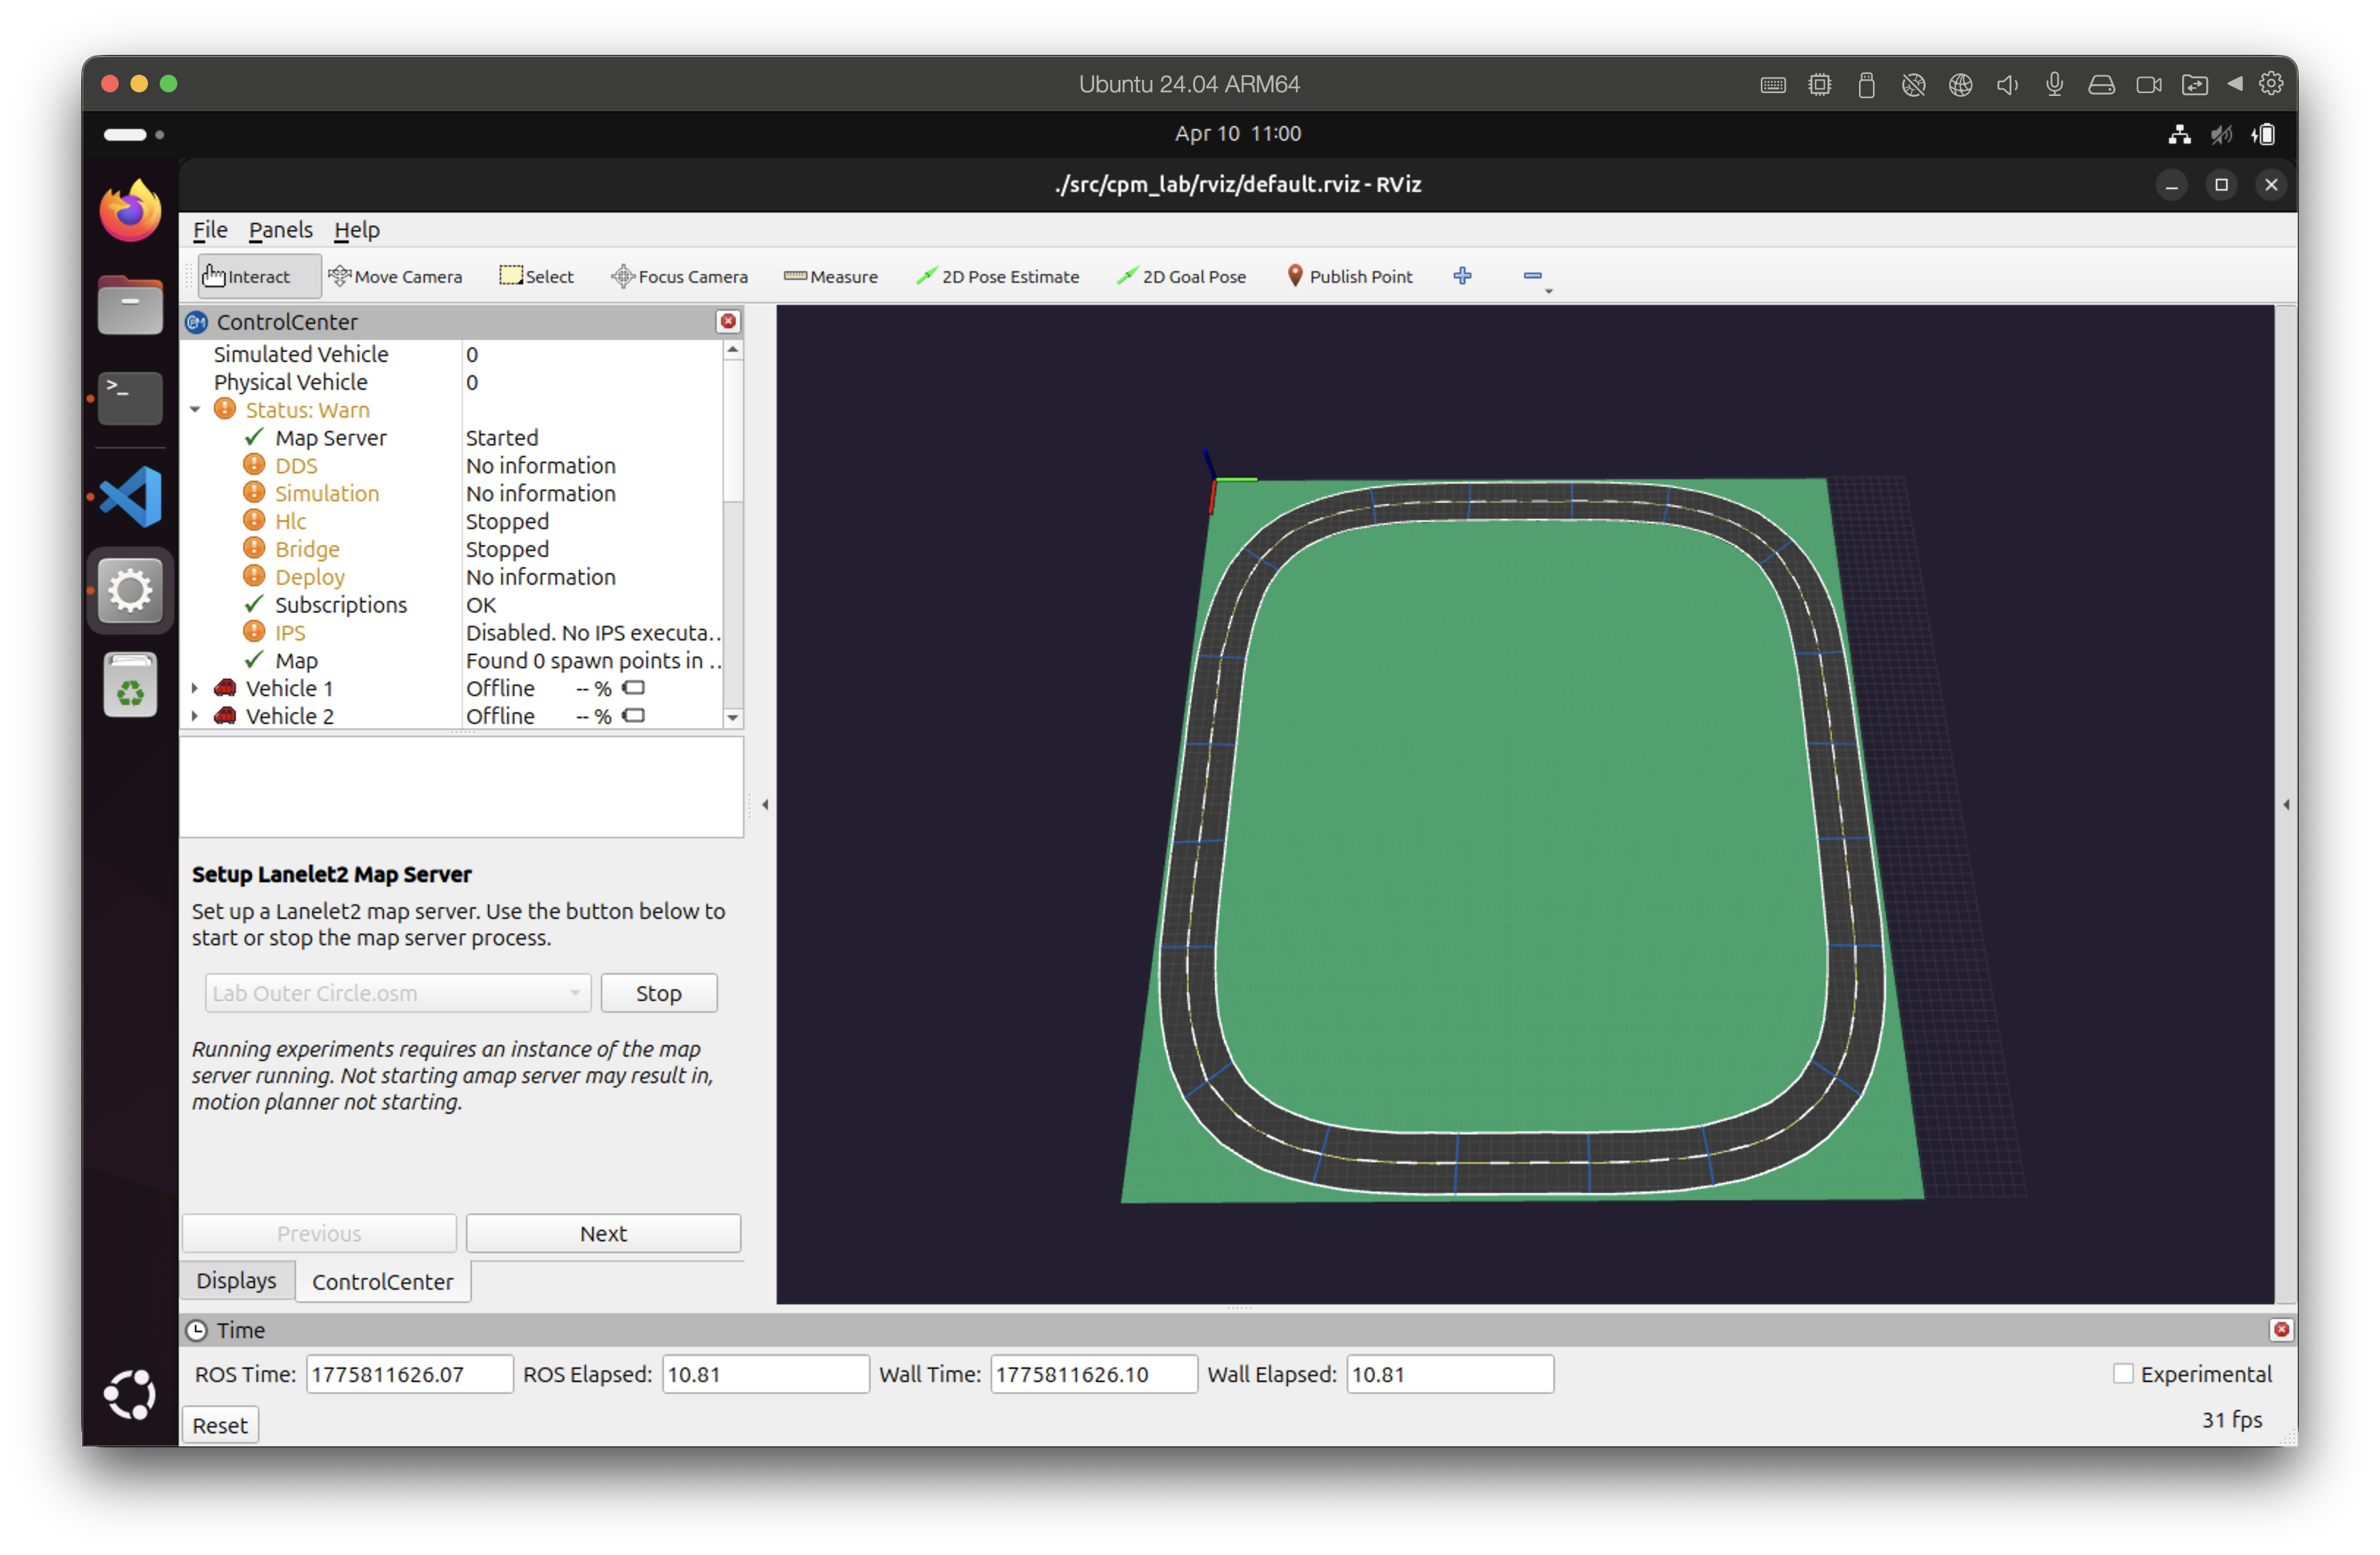Toggle the Experimental checkbox
The height and width of the screenshot is (1555, 2380).
click(x=2122, y=1373)
